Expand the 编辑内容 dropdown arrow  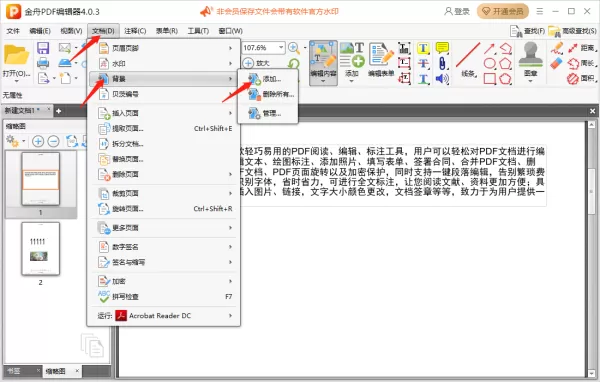point(323,81)
